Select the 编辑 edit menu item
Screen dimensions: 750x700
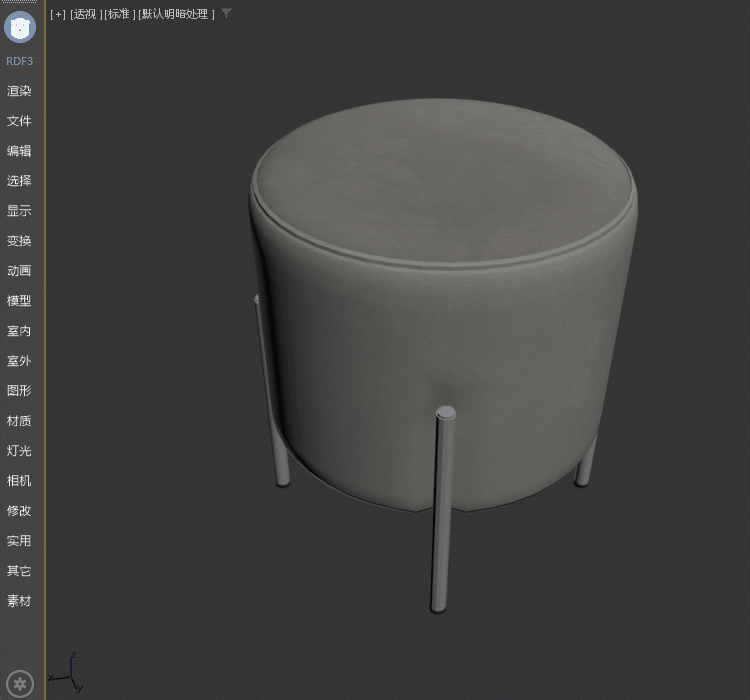tap(20, 151)
